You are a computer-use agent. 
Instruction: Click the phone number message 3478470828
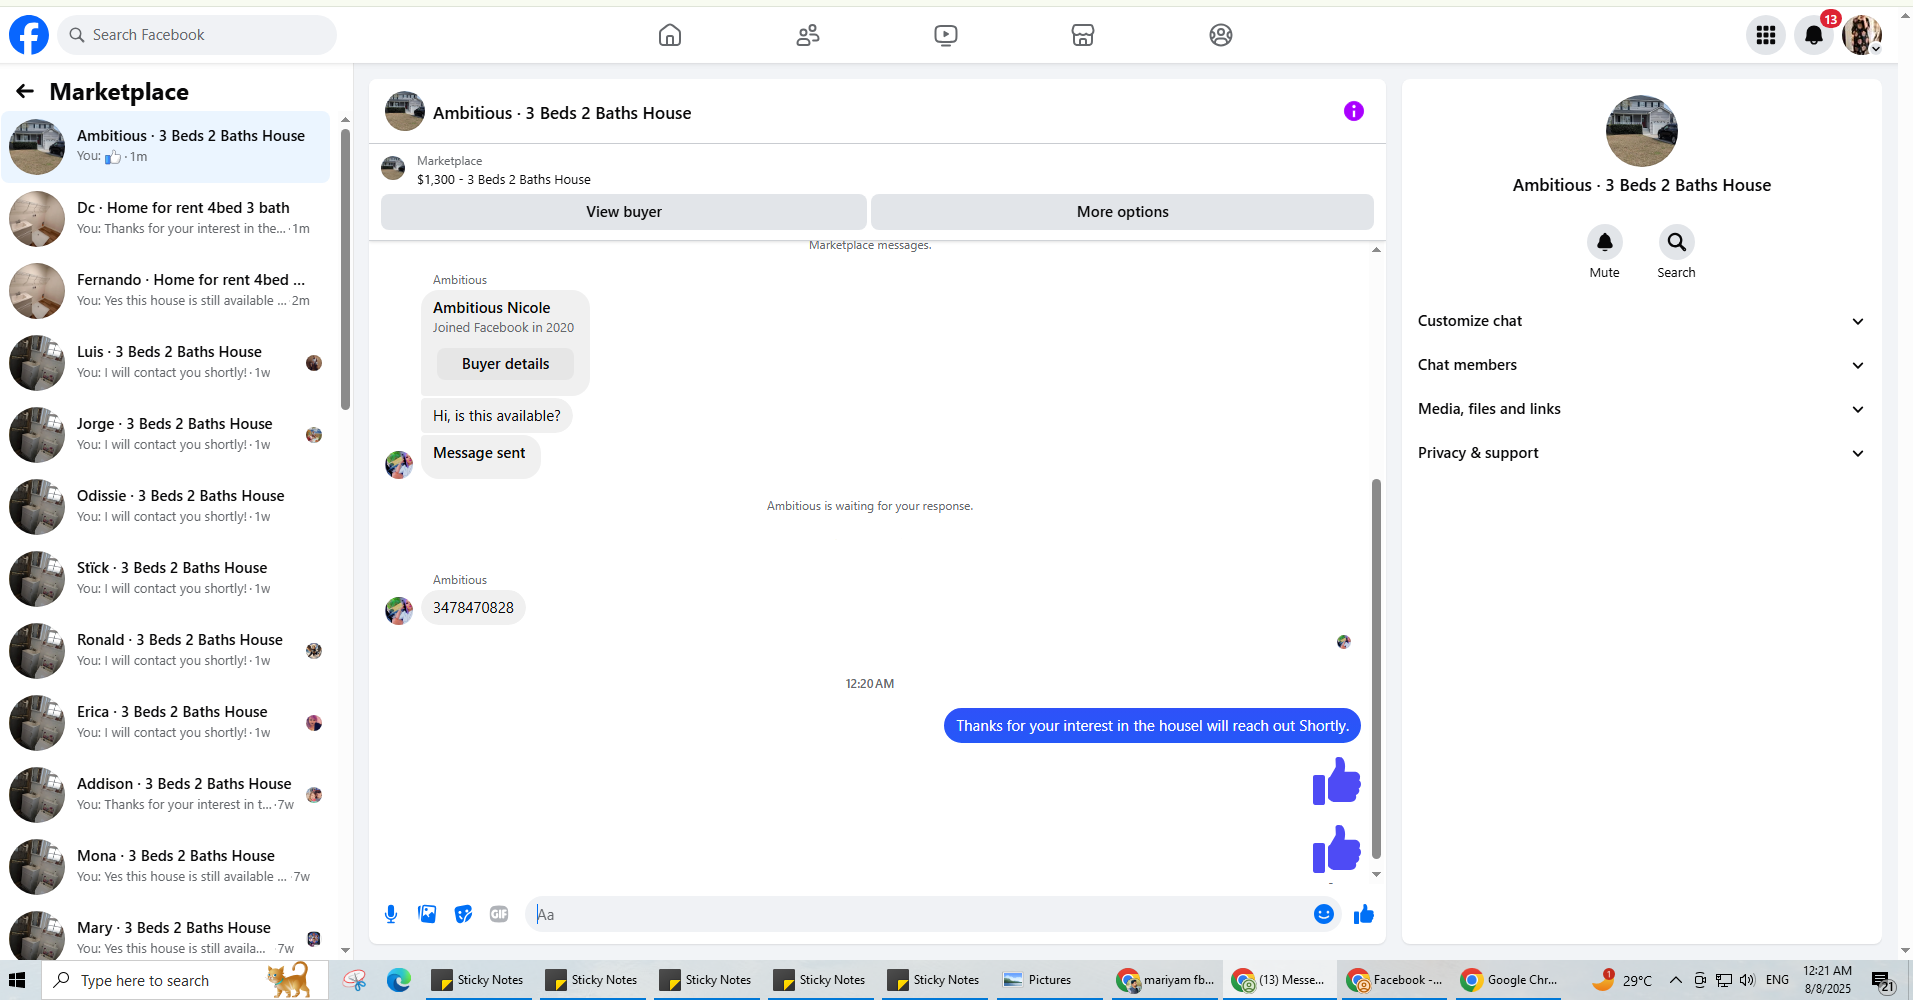(473, 608)
